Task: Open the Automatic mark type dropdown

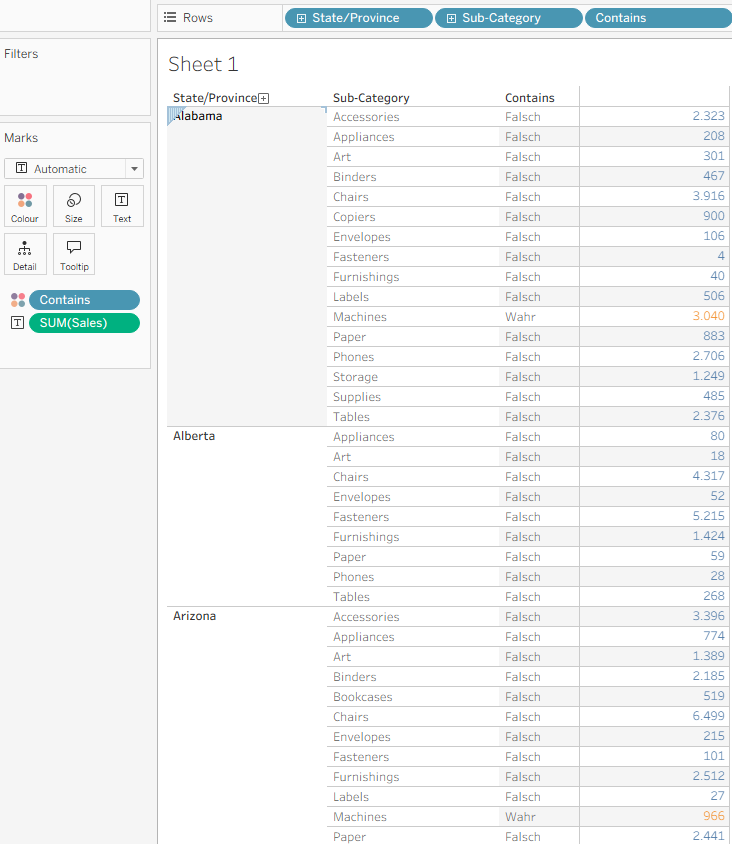Action: tap(74, 169)
